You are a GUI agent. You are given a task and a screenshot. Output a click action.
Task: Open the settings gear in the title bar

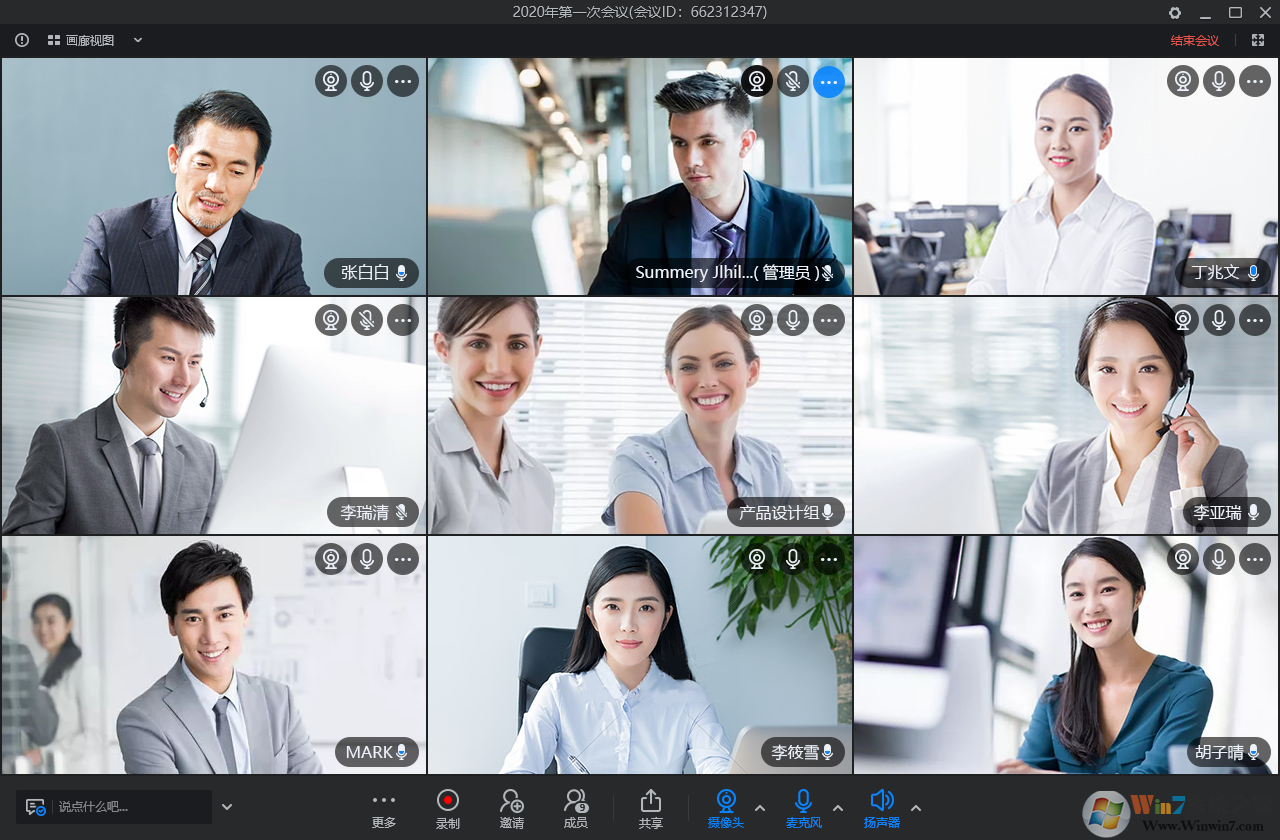(x=1174, y=13)
